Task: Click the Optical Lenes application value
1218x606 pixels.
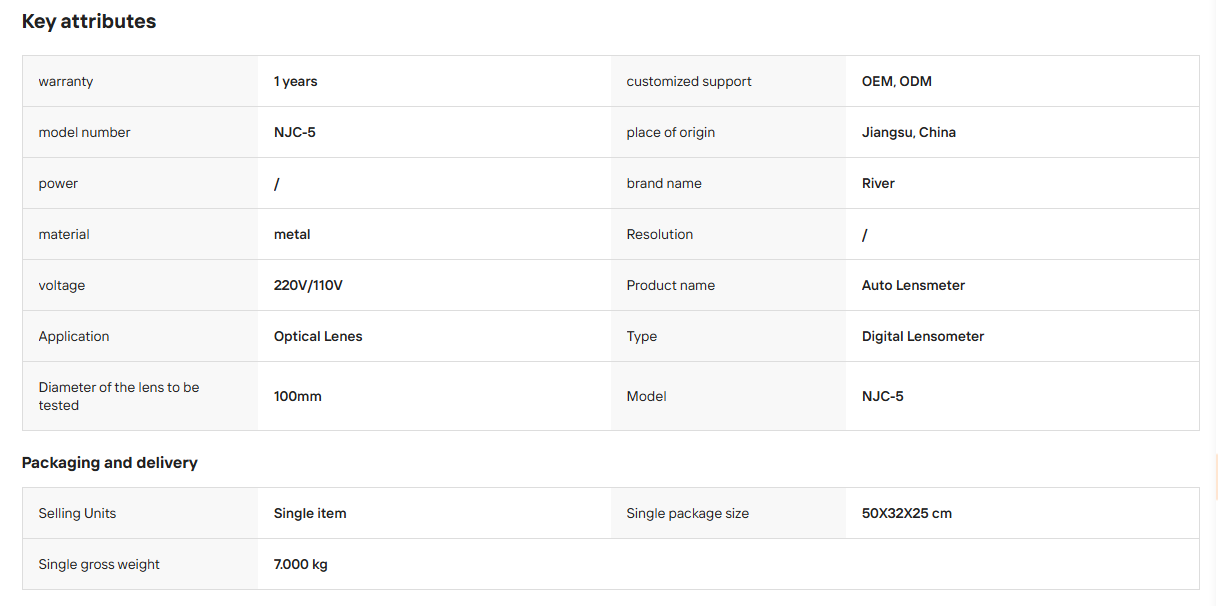Action: [318, 336]
